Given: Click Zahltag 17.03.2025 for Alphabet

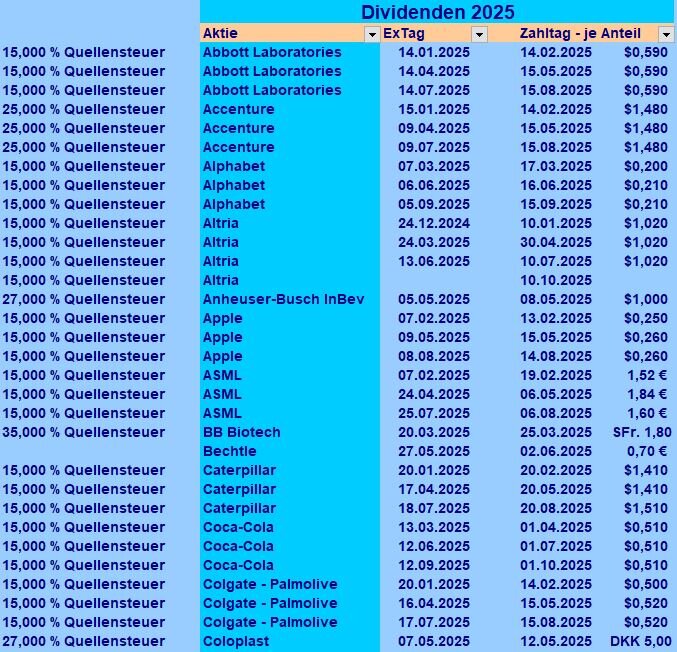Looking at the screenshot, I should [x=556, y=166].
